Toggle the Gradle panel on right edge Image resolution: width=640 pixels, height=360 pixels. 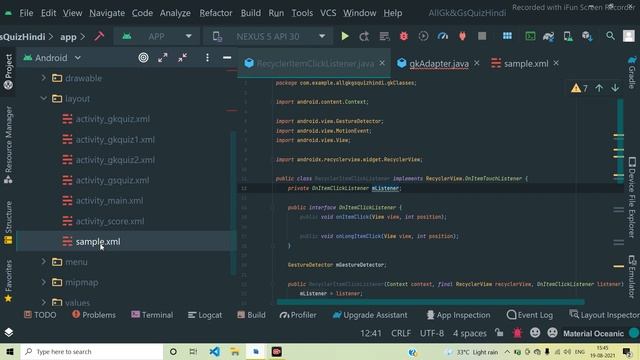pyautogui.click(x=632, y=72)
